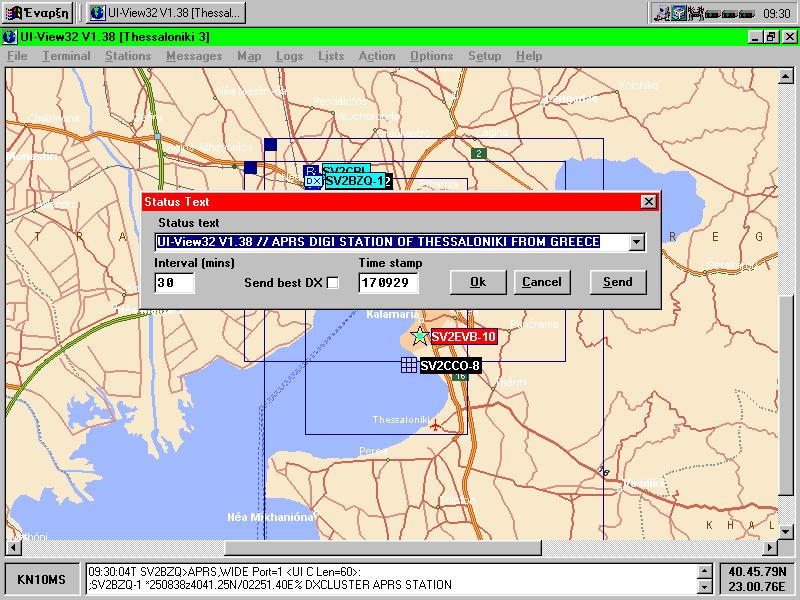Click the map vertical scrollbar thumb
The image size is (800, 600).
786,395
